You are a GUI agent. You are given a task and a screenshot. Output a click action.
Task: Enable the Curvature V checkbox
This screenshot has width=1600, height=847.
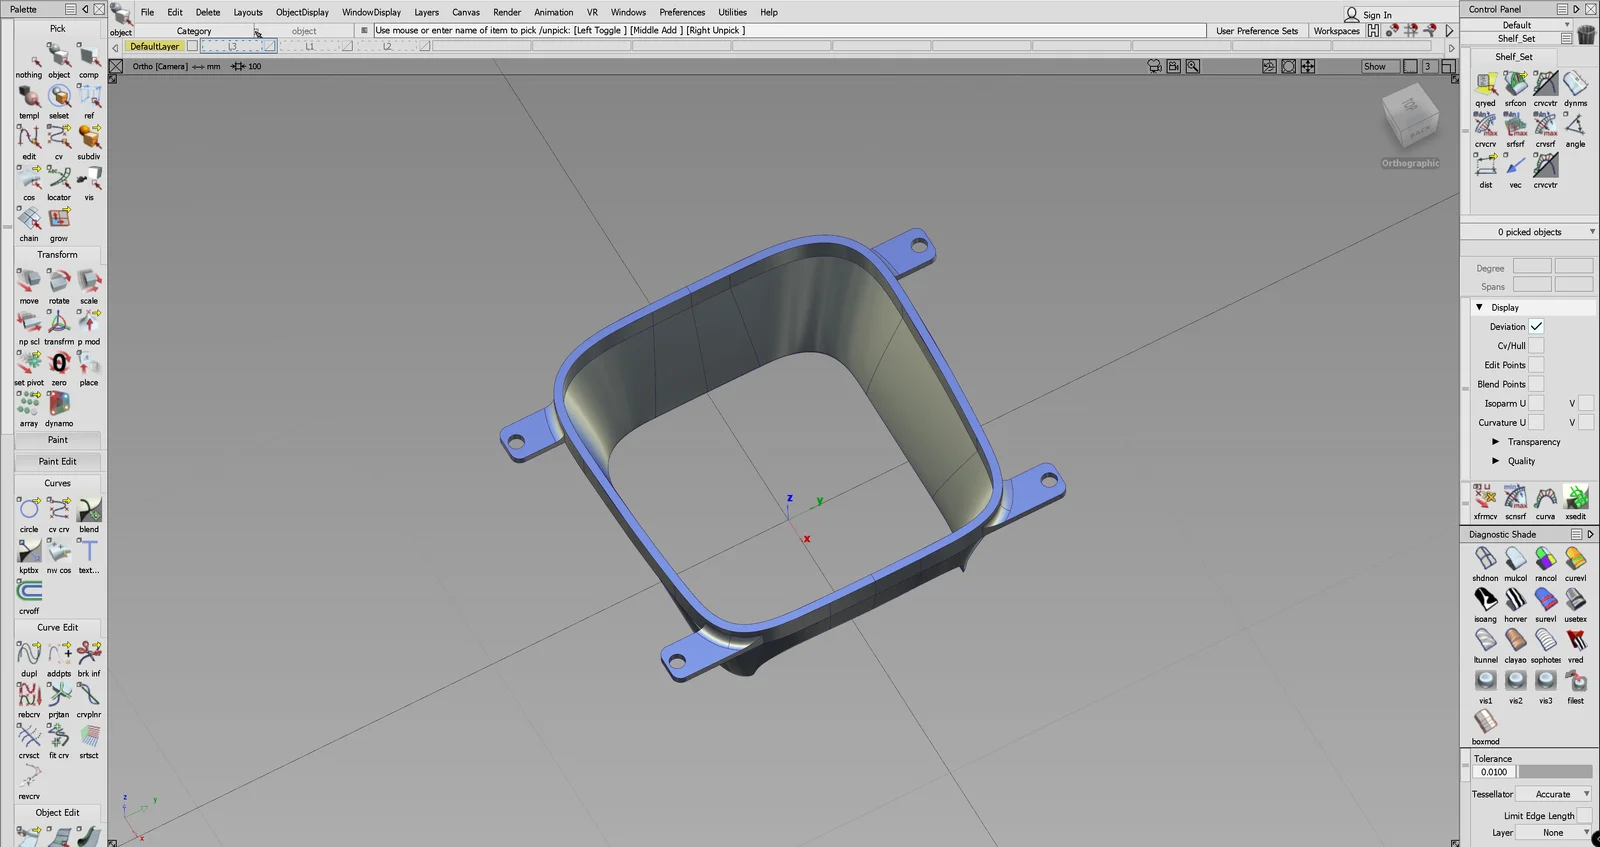(1586, 422)
